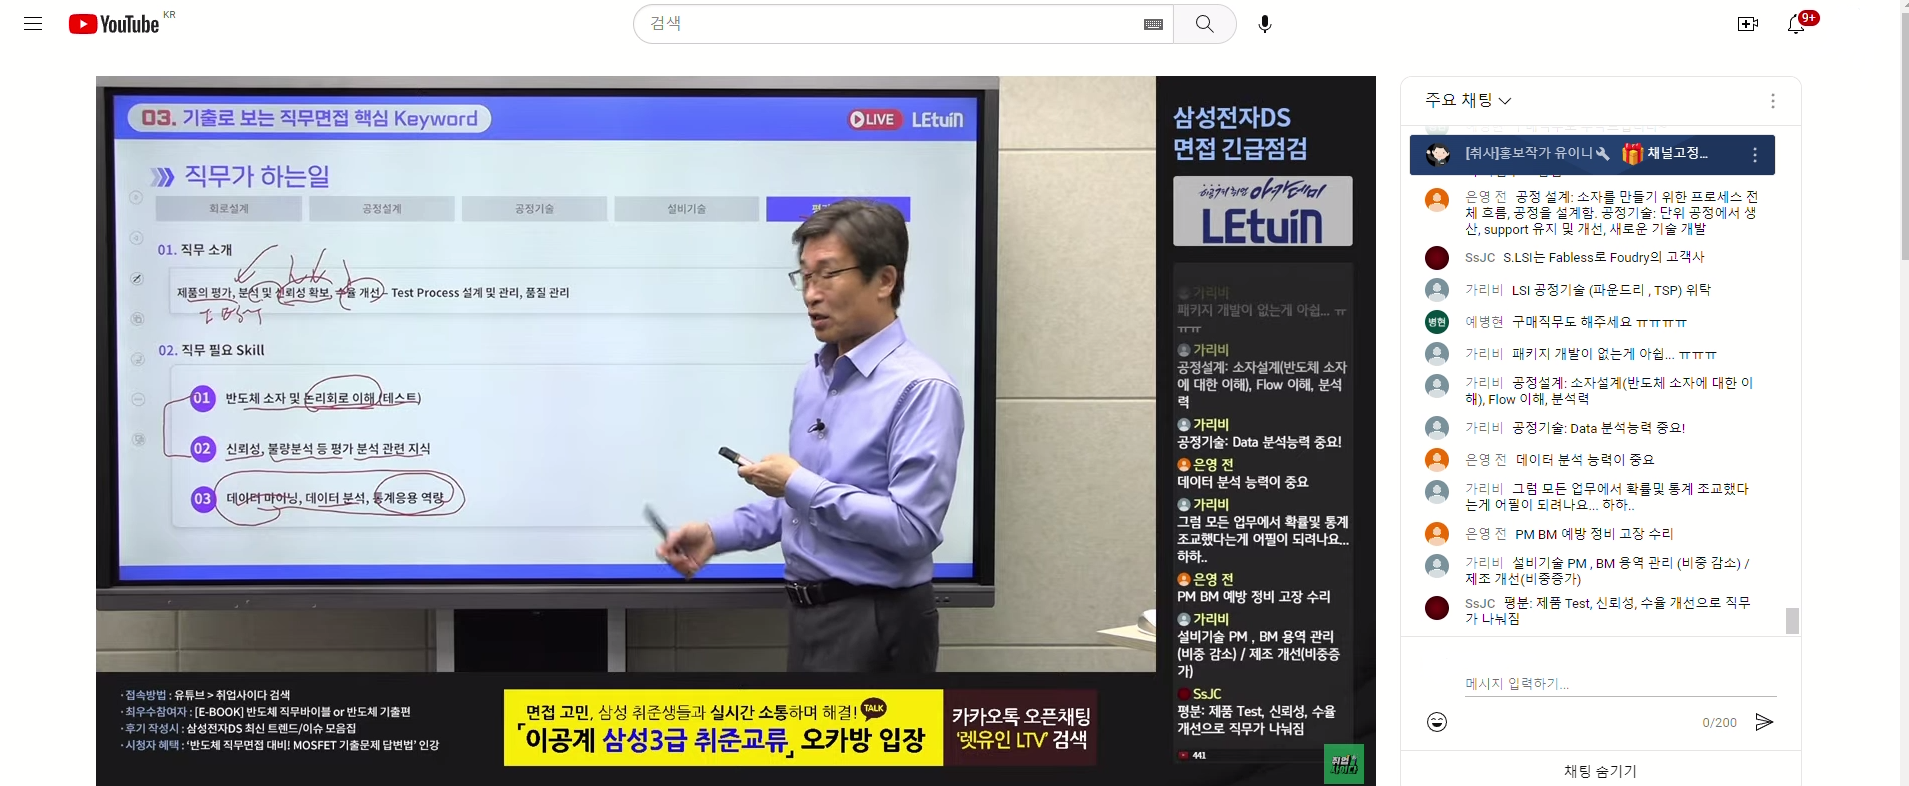Viewport: 1909px width, 786px height.
Task: Go to YouTube home via the logo
Action: click(114, 24)
